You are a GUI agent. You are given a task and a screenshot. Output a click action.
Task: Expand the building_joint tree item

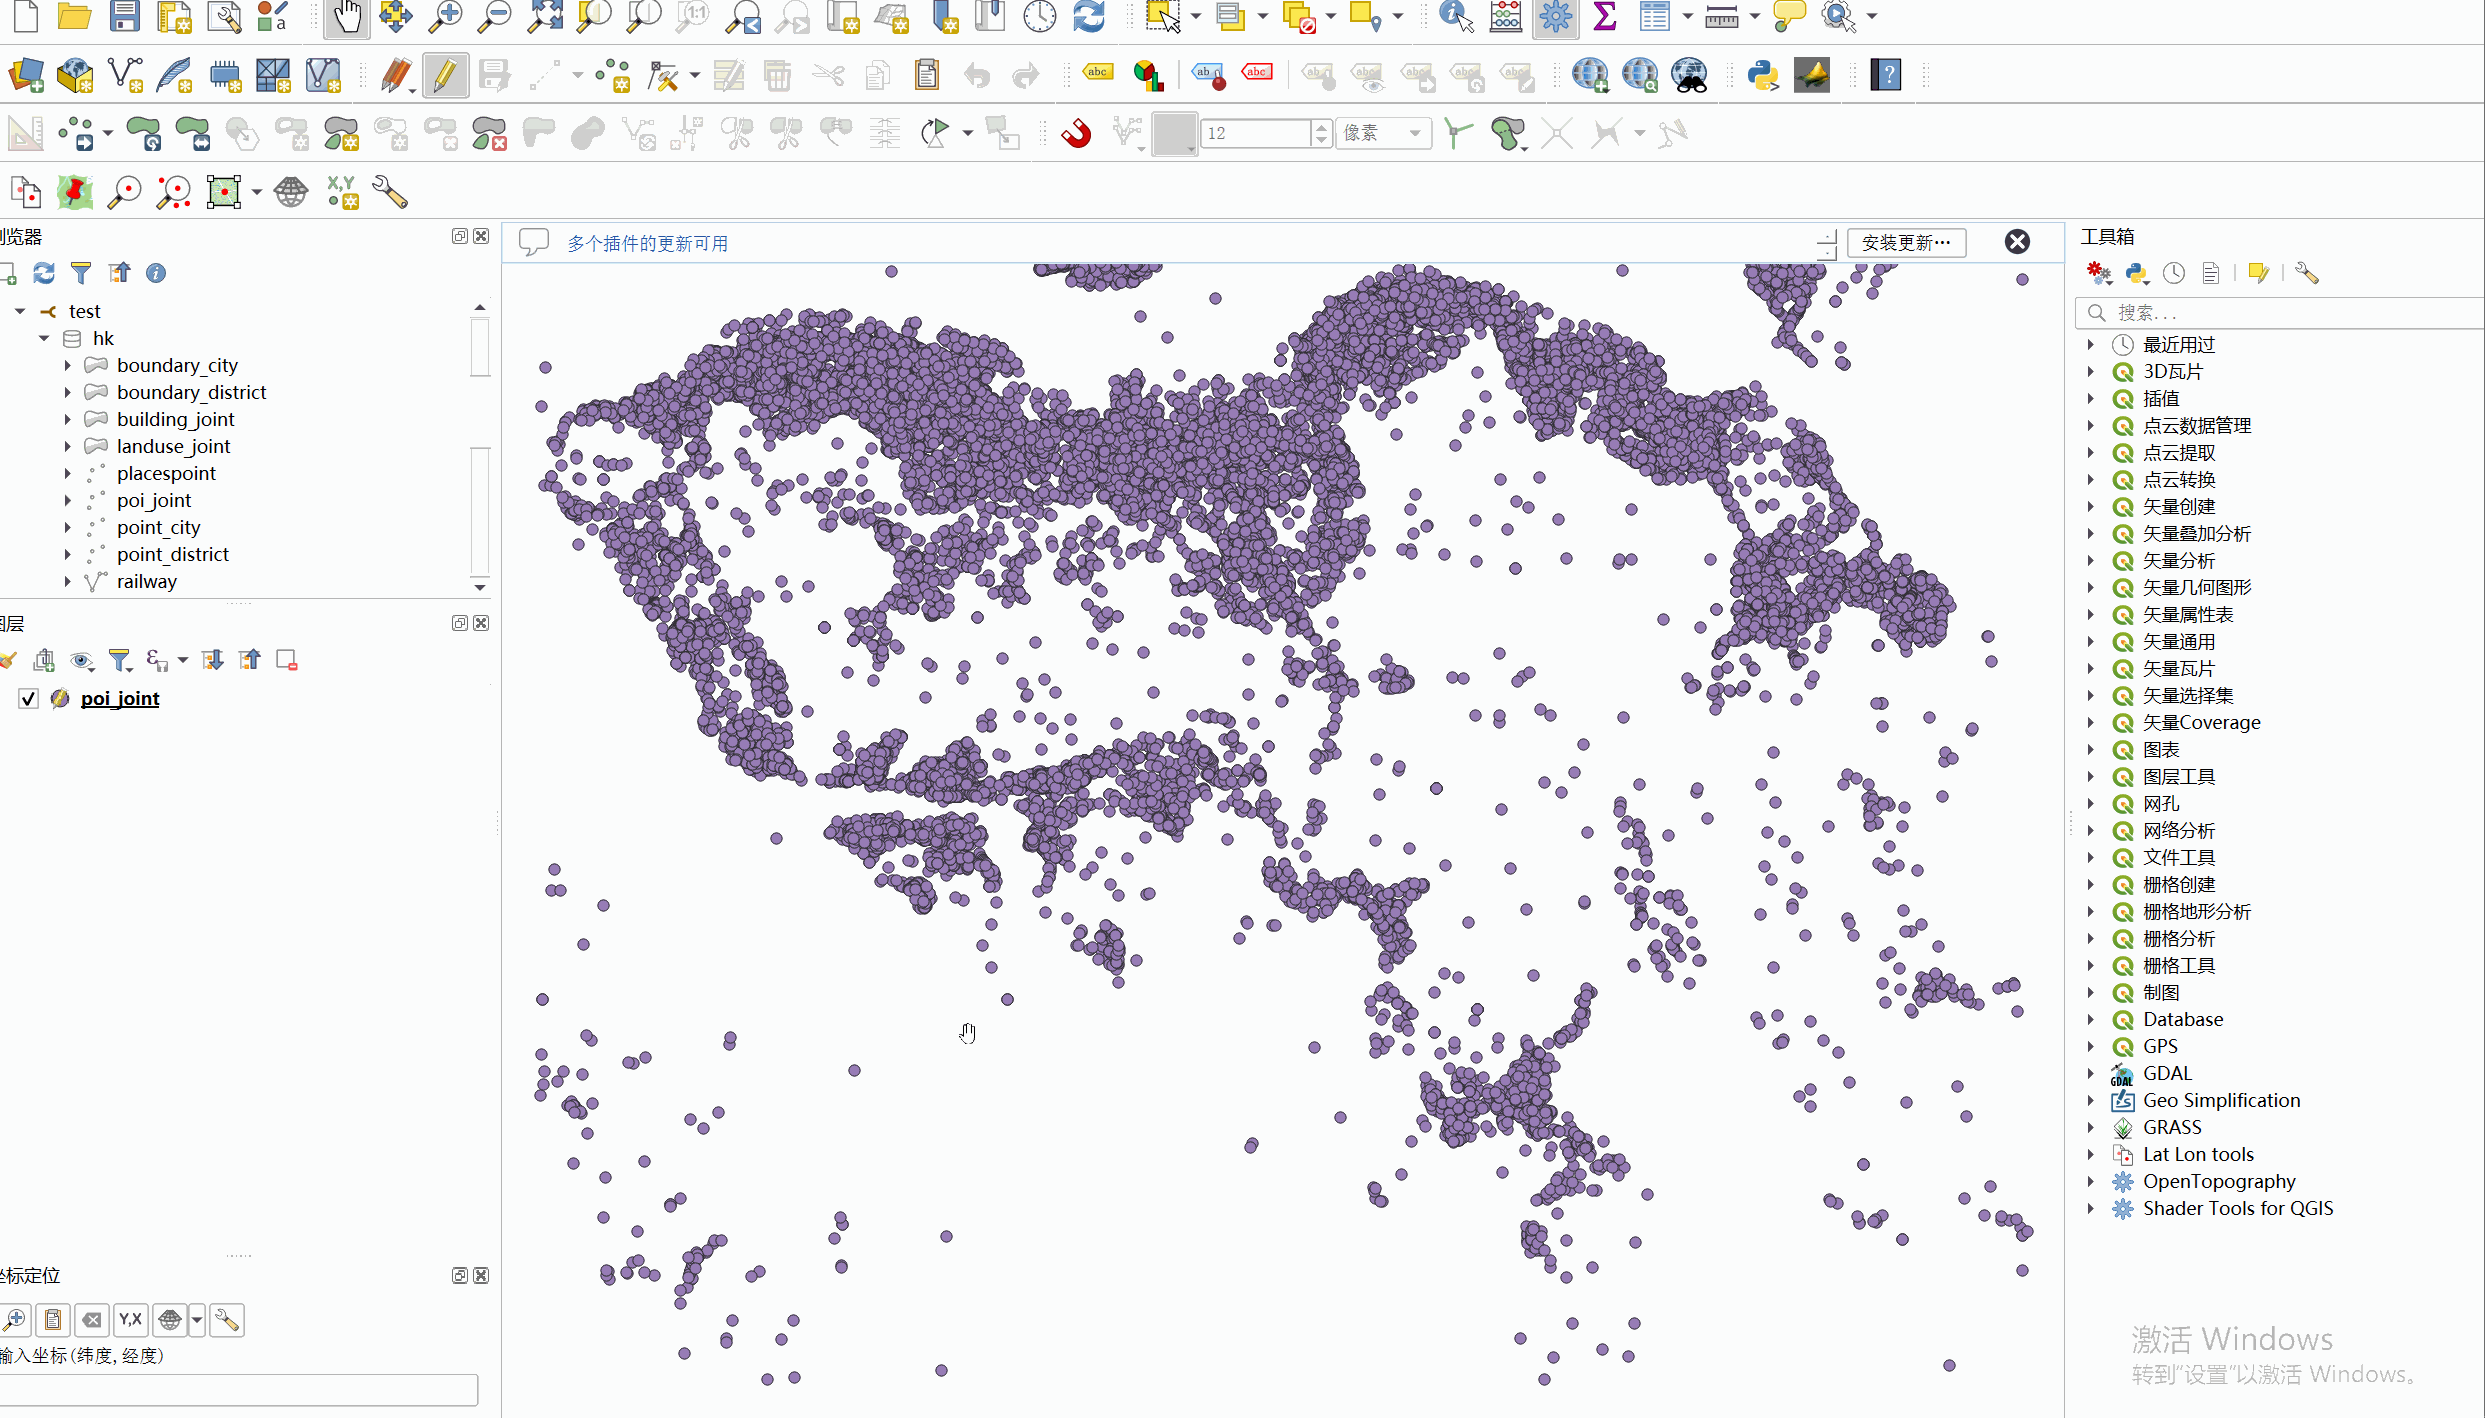[x=68, y=420]
